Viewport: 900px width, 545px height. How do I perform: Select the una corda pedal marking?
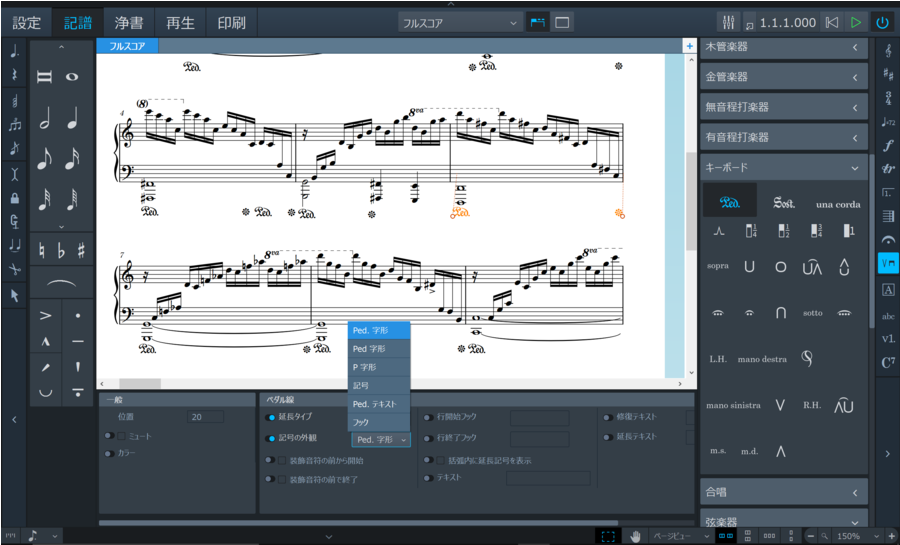(838, 204)
